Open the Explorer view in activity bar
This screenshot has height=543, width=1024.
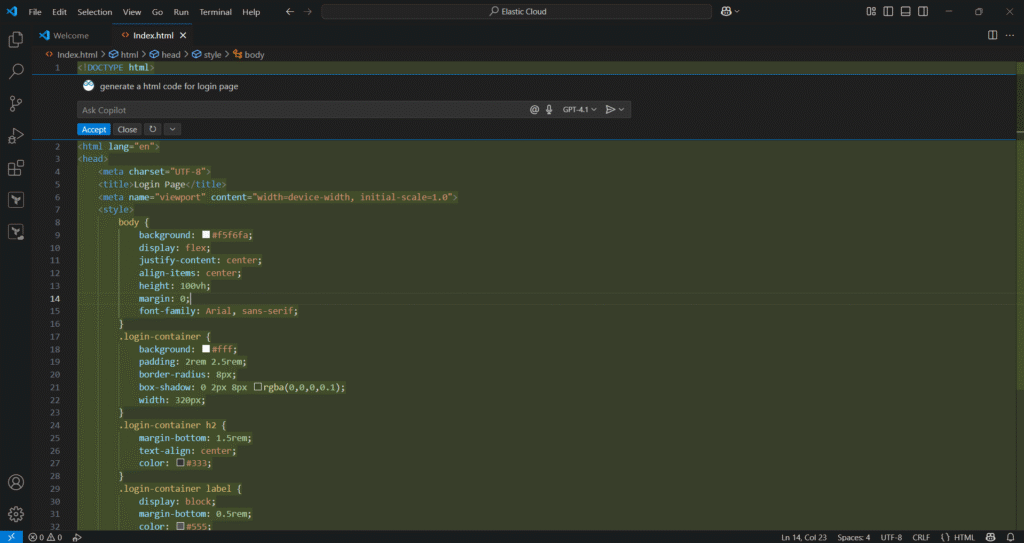tap(16, 40)
